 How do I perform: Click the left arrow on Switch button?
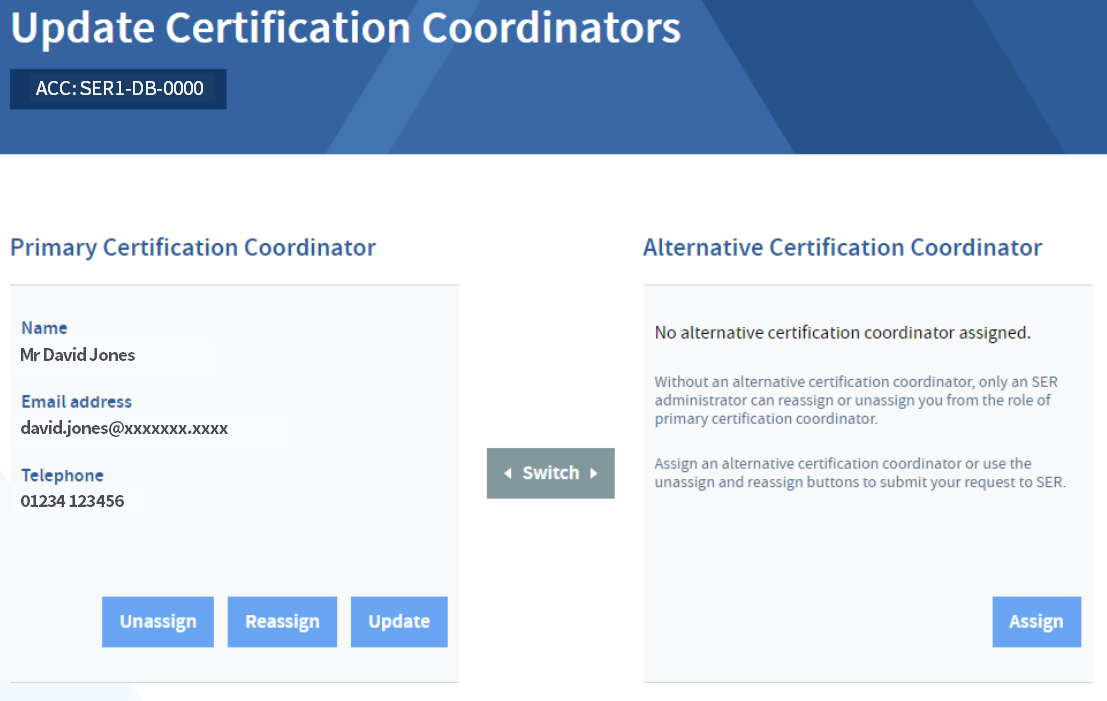(508, 473)
